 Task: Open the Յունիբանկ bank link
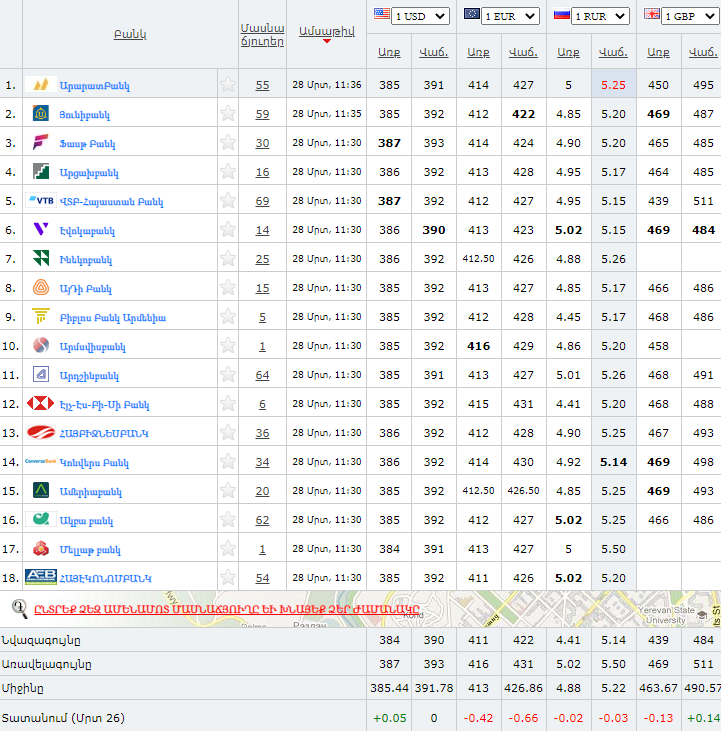[84, 114]
